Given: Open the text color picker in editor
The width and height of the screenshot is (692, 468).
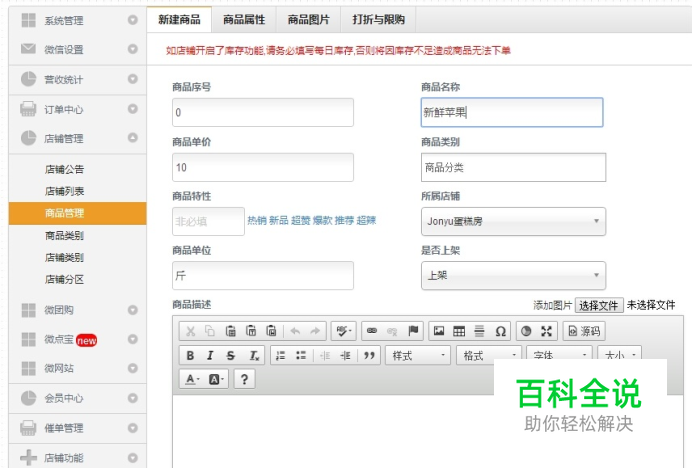Looking at the screenshot, I should [x=190, y=379].
